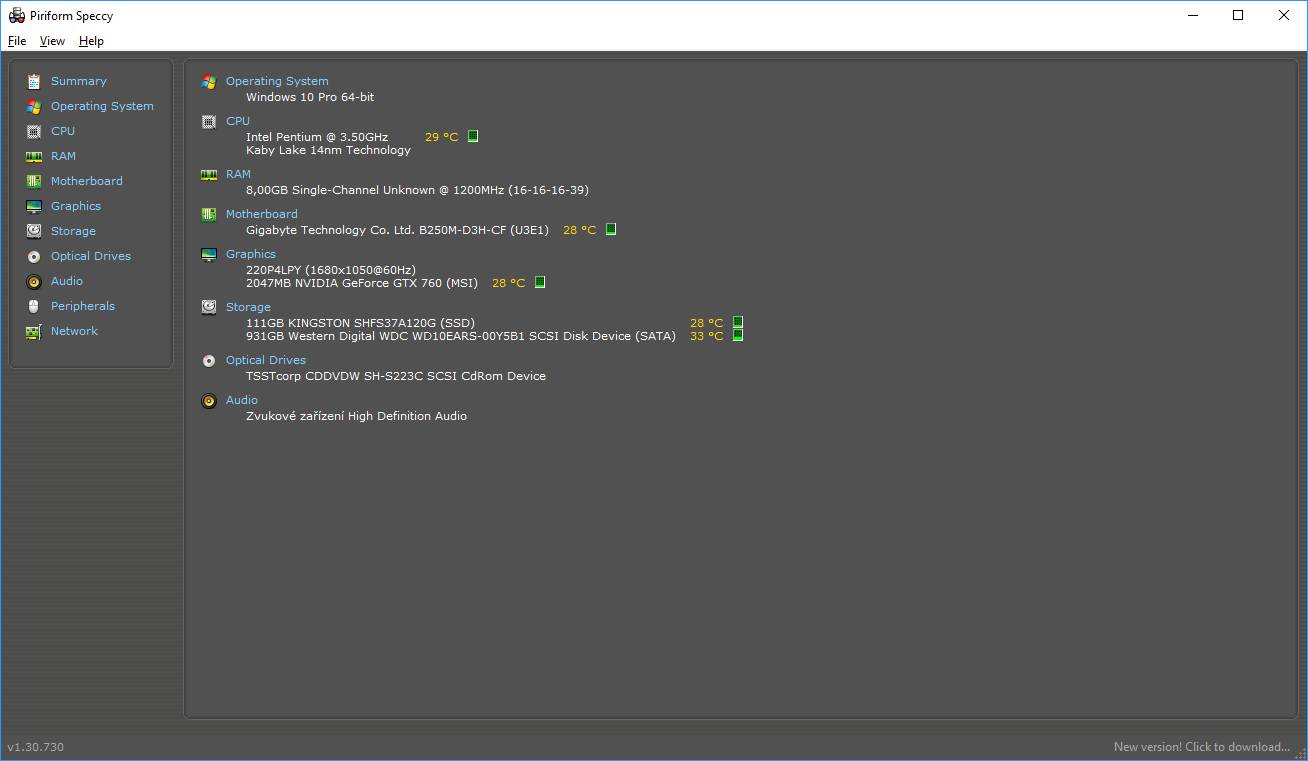
Task: Click the Windows 10 Pro 64-bit text
Action: point(310,97)
